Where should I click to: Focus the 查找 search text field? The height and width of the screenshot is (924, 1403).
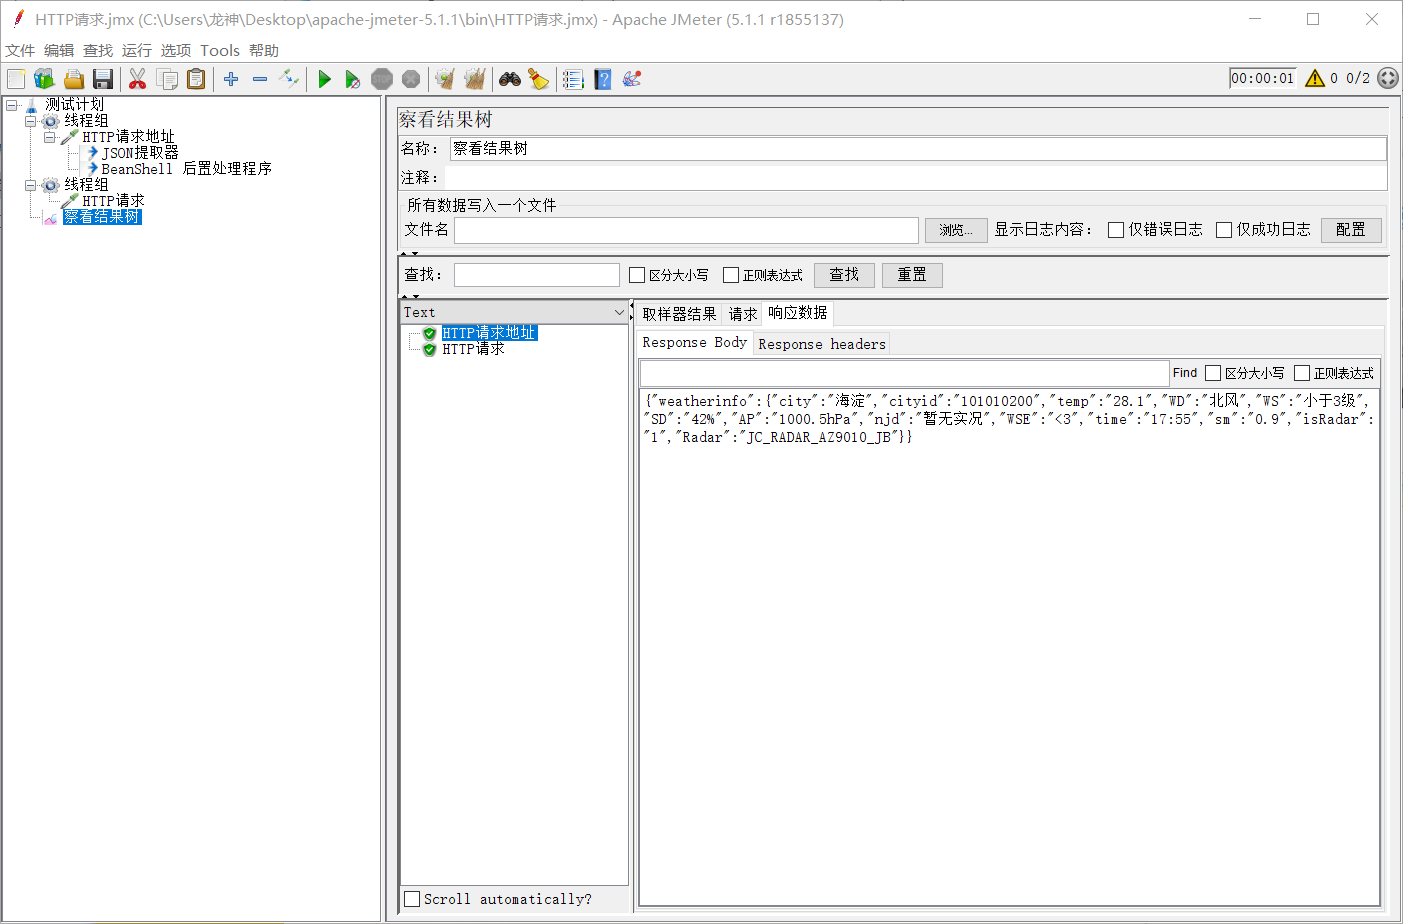tap(537, 275)
